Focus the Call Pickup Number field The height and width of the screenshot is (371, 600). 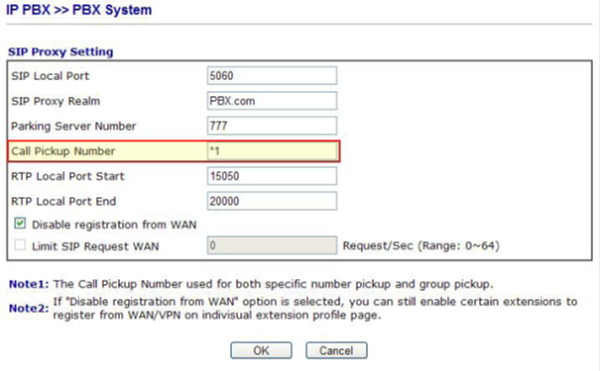pos(272,151)
